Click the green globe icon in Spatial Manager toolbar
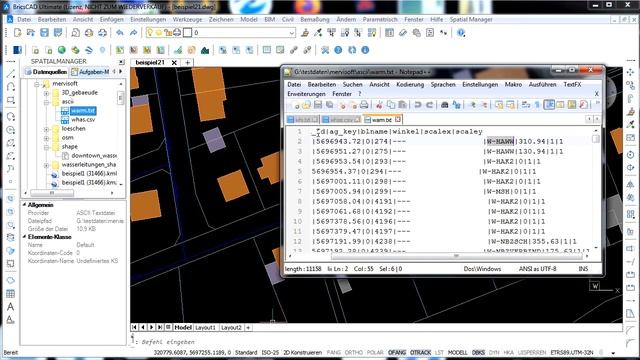640x360 pixels. (62, 50)
